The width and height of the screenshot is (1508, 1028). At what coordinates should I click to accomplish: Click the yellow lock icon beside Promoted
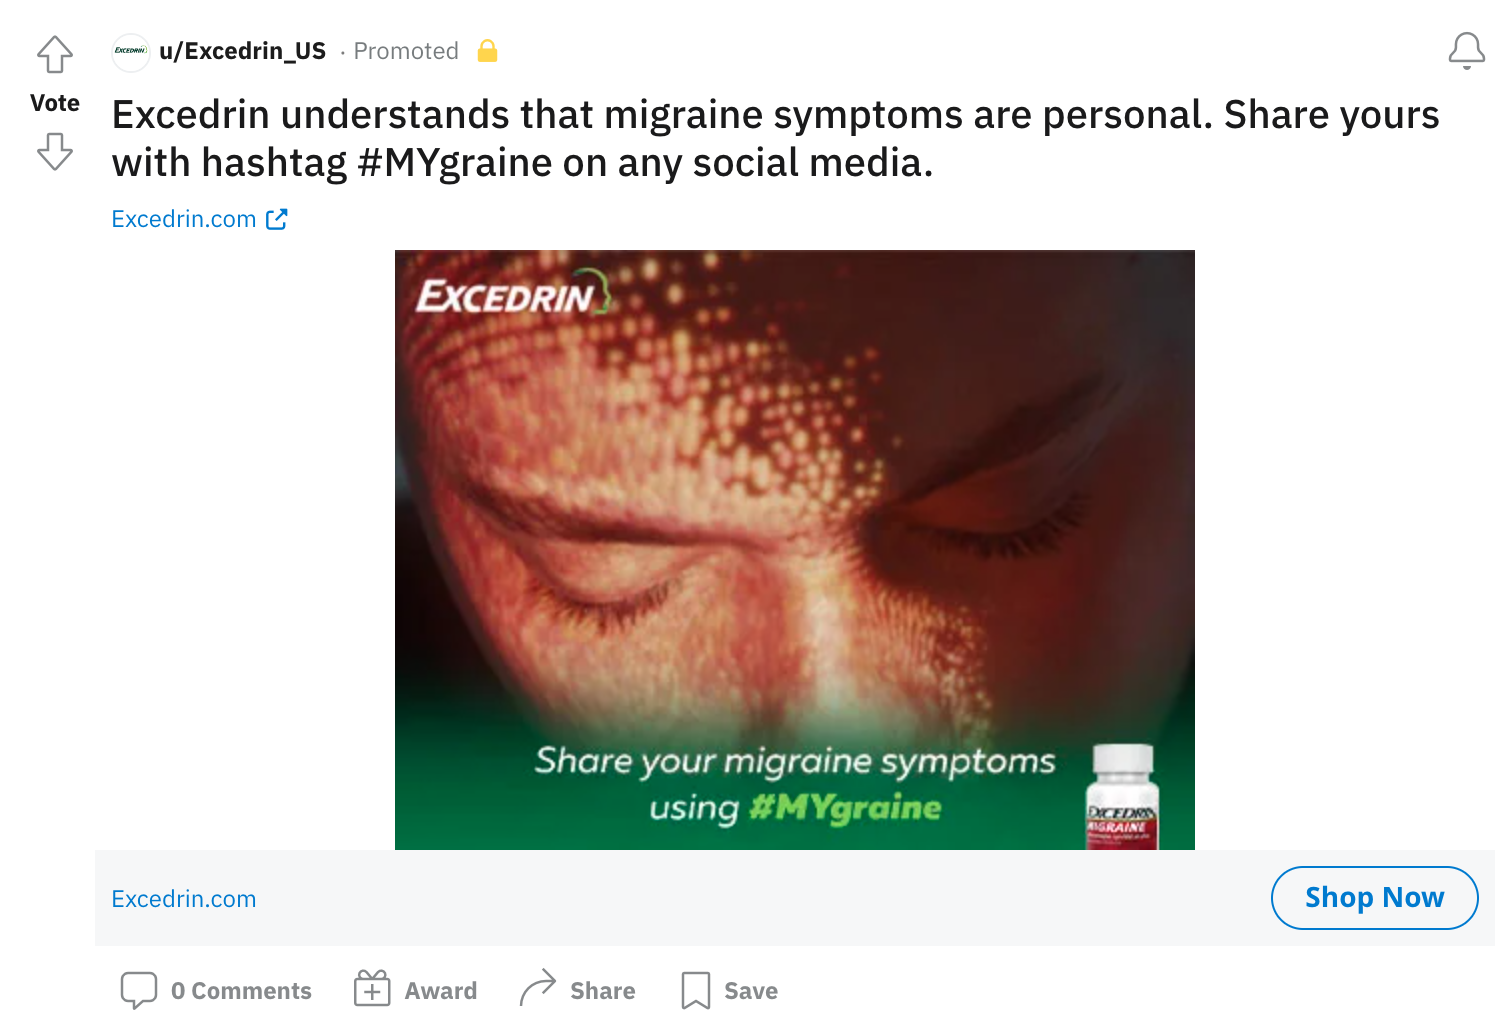[487, 50]
